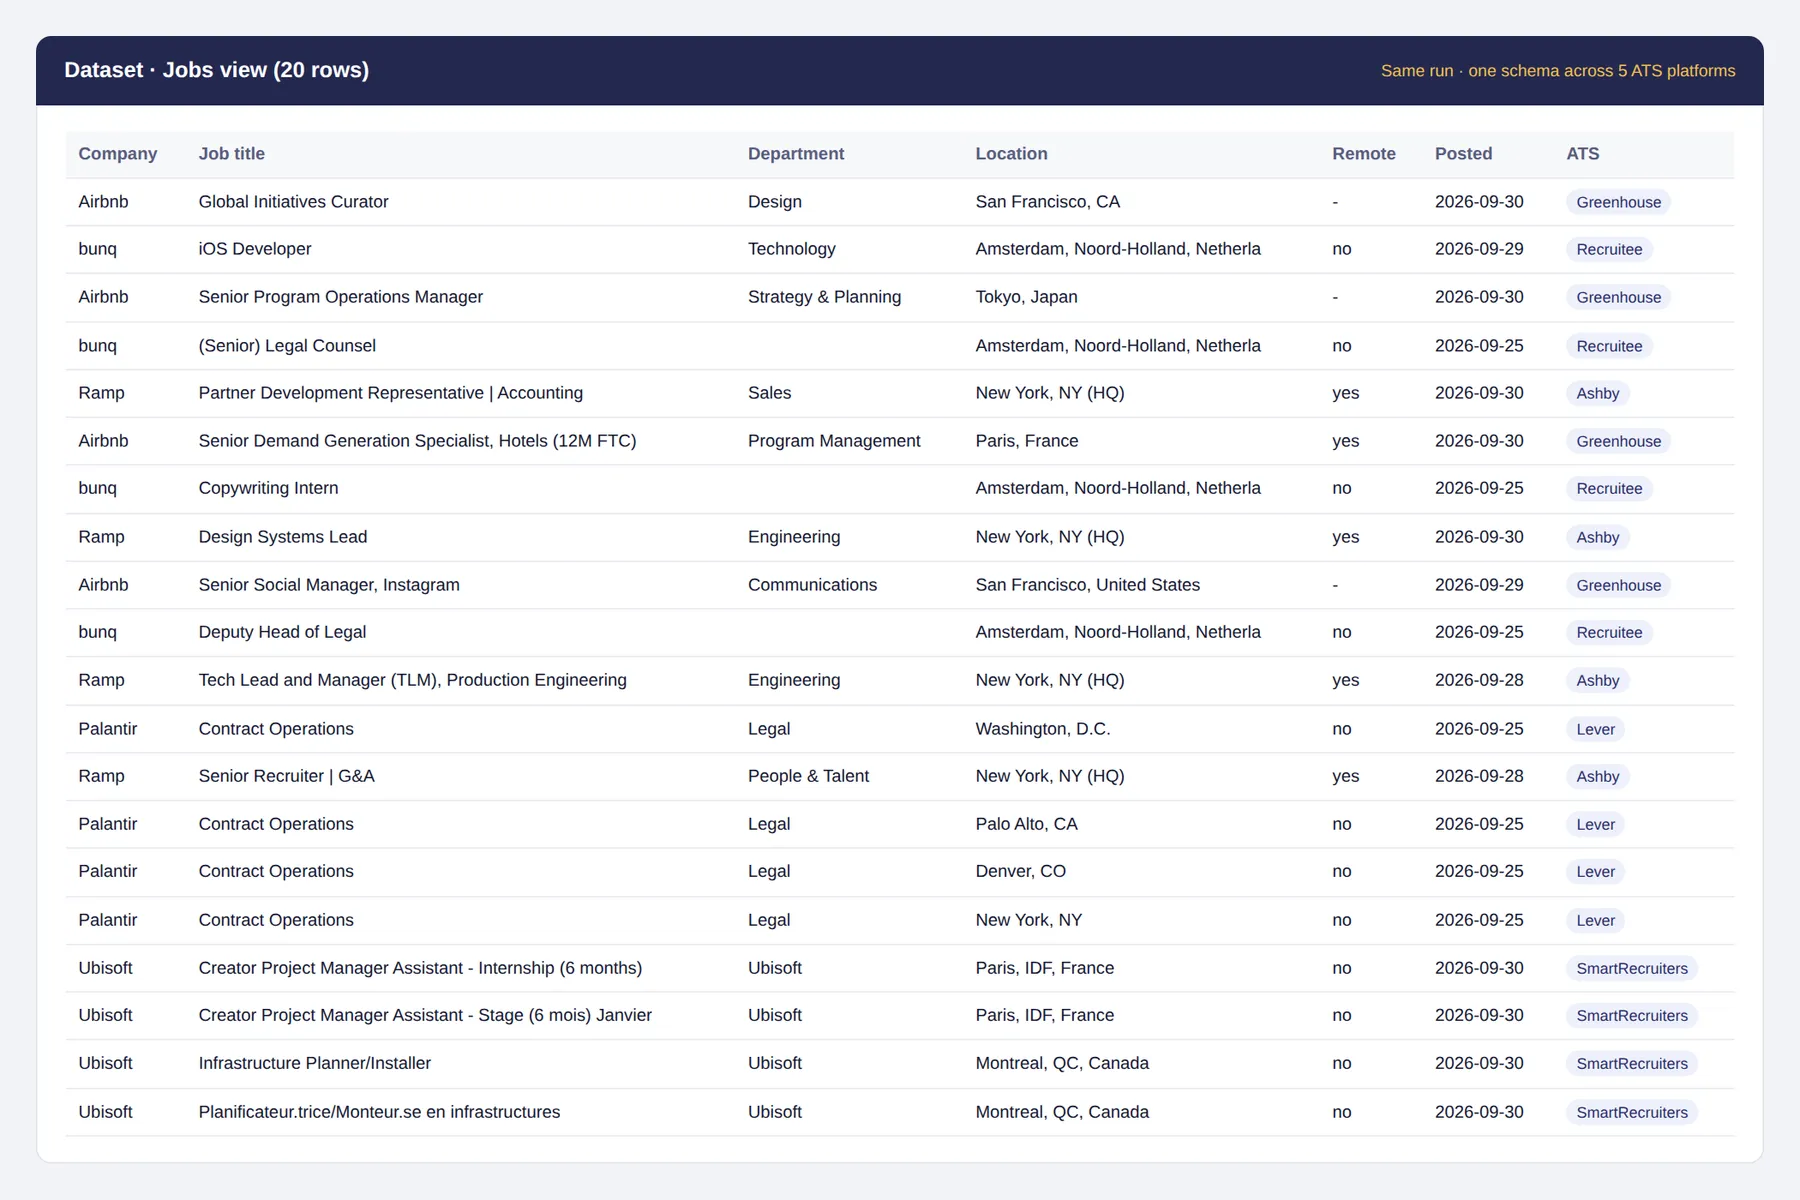Click the 'Strategy & Planning' department cell
The width and height of the screenshot is (1800, 1200).
tap(825, 297)
